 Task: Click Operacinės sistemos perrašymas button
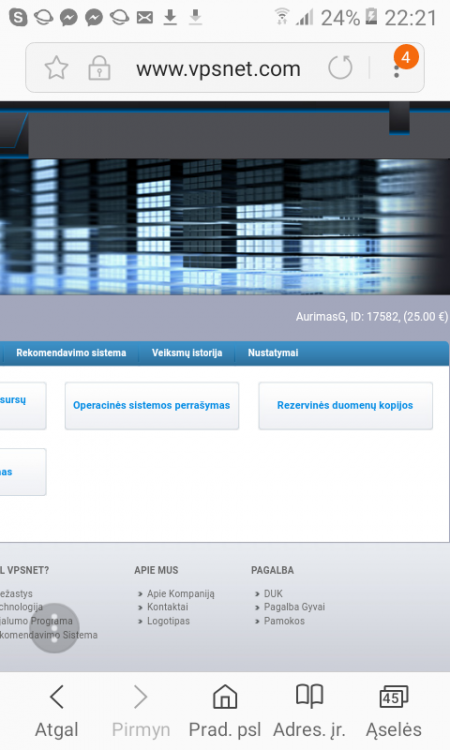point(152,406)
